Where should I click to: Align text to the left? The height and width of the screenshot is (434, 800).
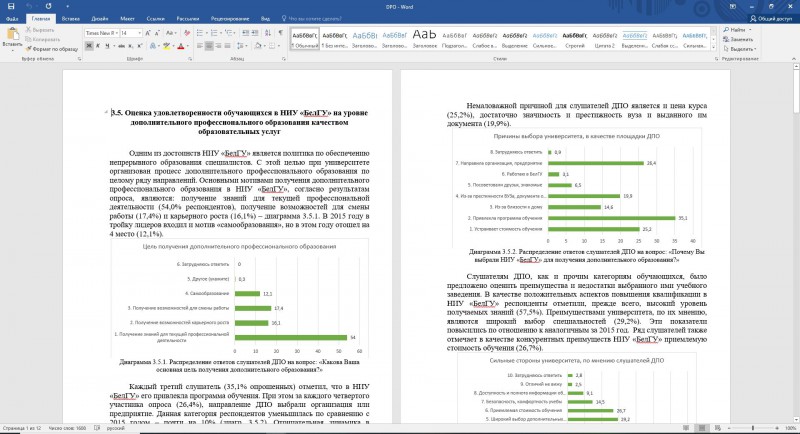[199, 46]
